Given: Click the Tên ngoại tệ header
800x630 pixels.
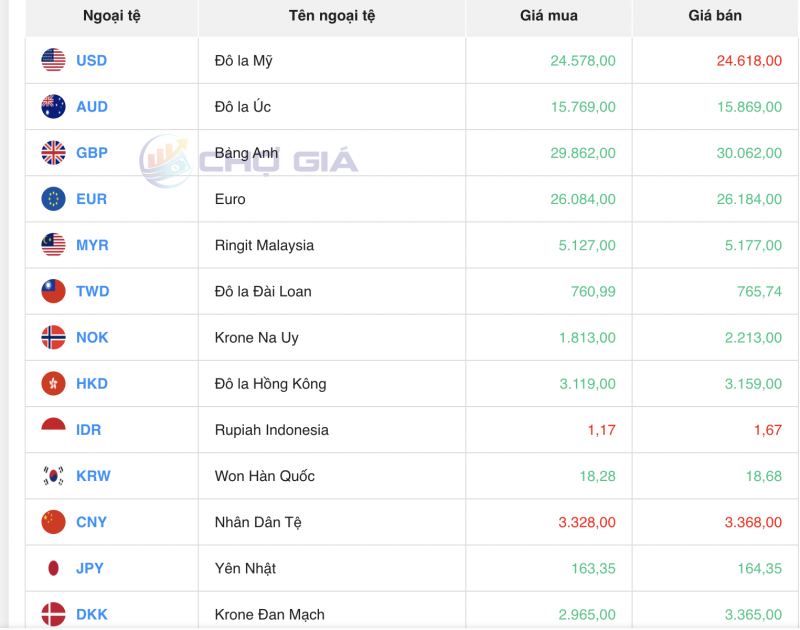Looking at the screenshot, I should point(332,15).
